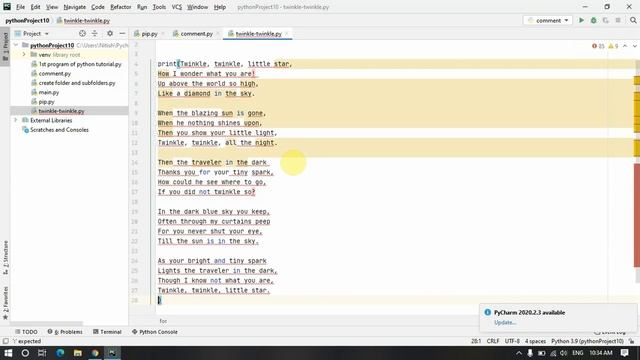This screenshot has width=640, height=360.
Task: Select 1st program of python tutorial.py
Action: [x=80, y=64]
